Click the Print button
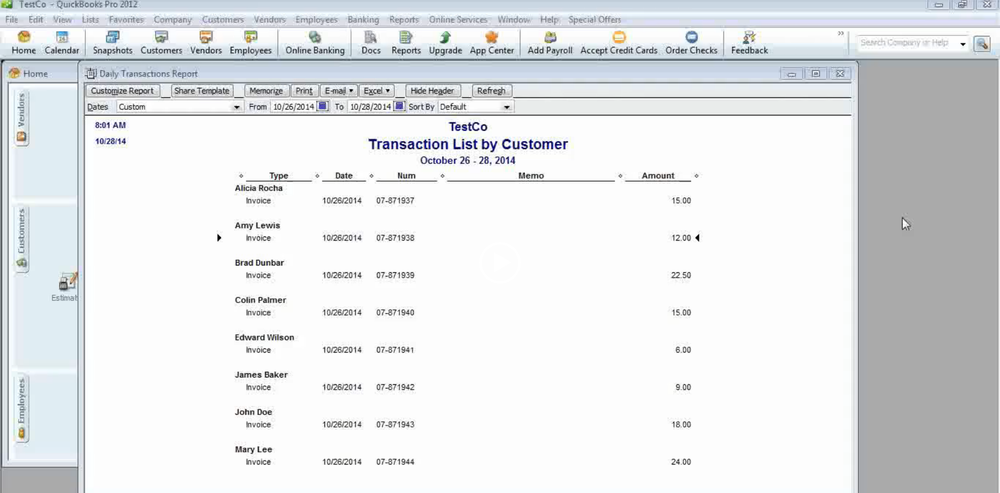This screenshot has height=493, width=1000. [x=304, y=91]
